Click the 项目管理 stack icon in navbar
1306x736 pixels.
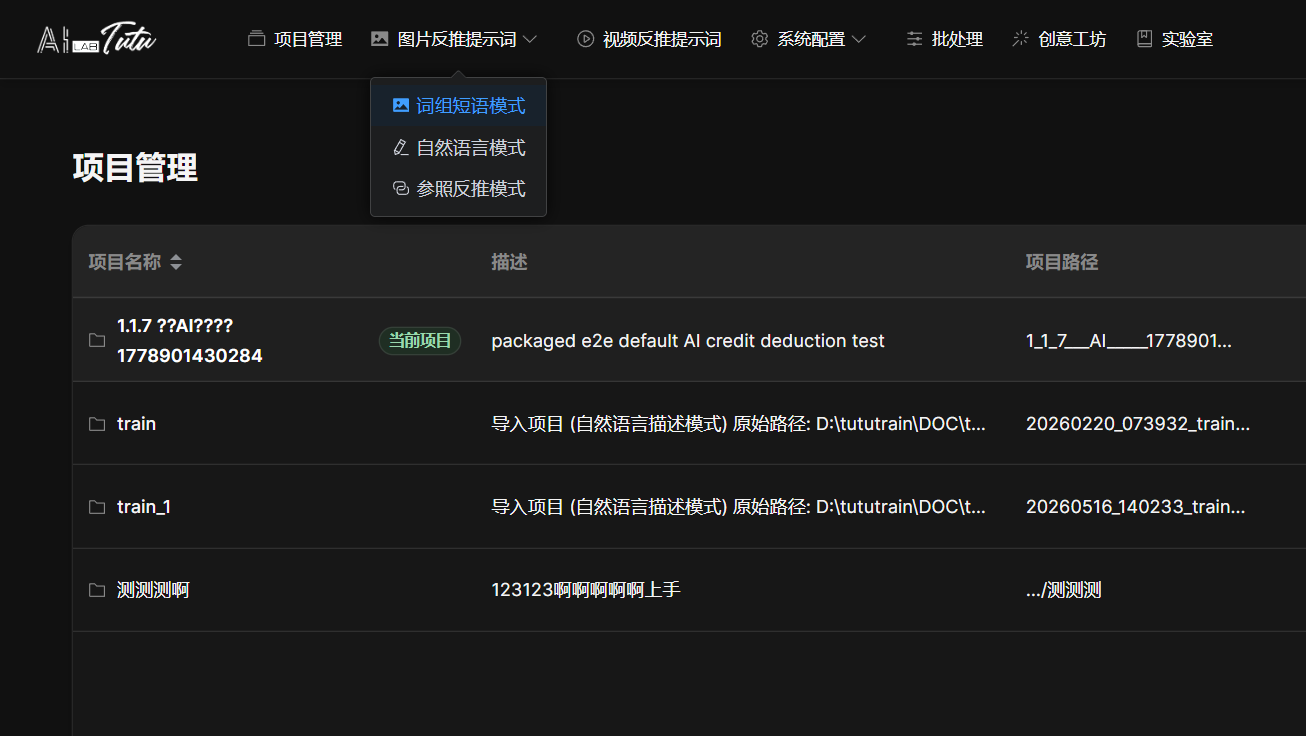pyautogui.click(x=257, y=39)
